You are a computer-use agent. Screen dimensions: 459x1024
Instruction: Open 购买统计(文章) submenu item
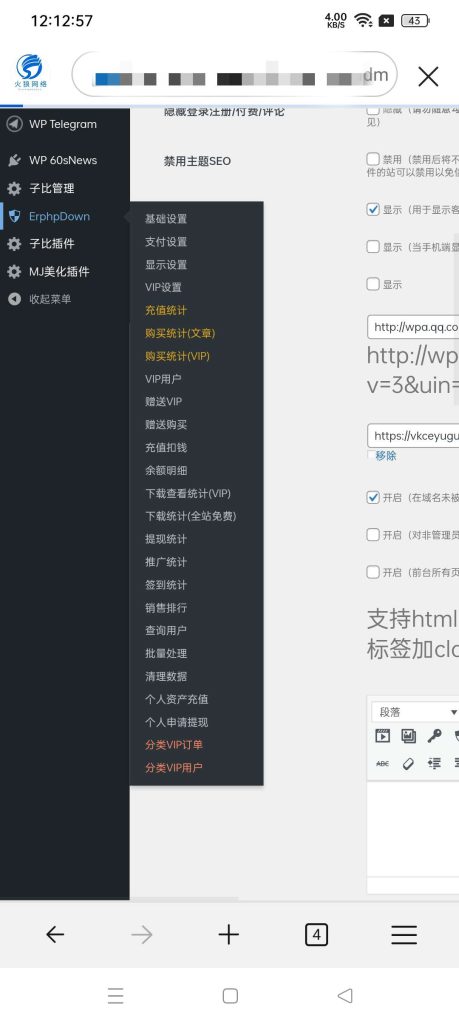point(180,333)
